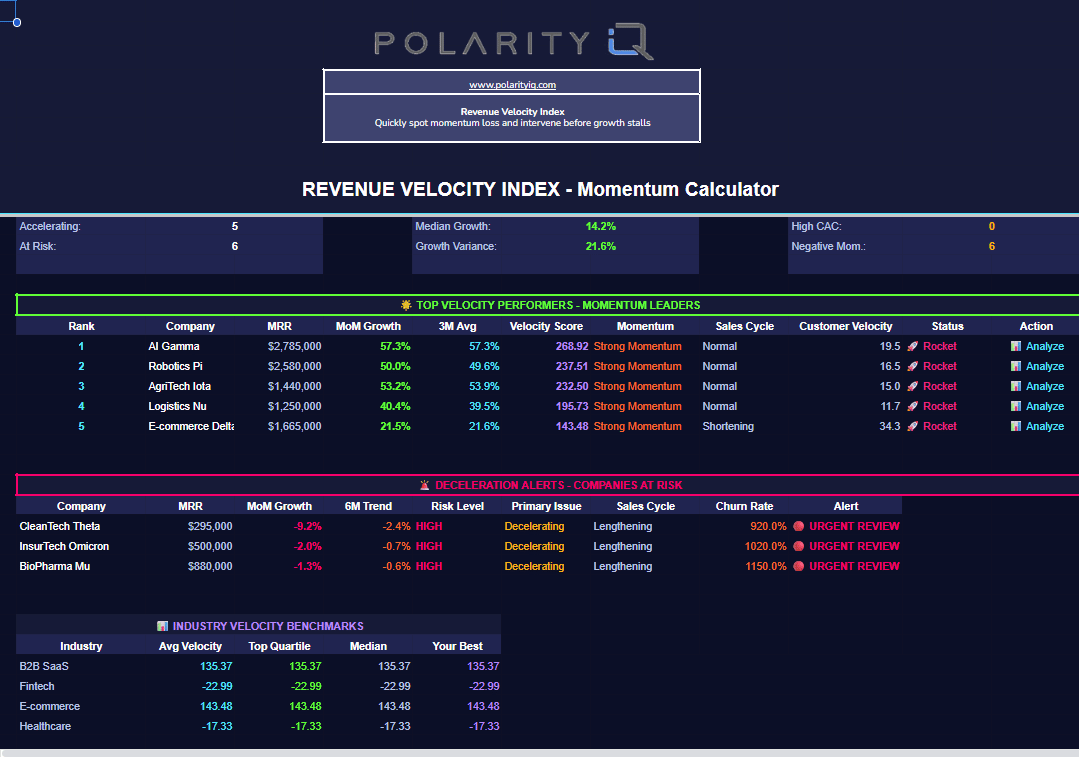Click the rocket status icon for Logistics Nu
This screenshot has width=1079, height=757.
click(912, 406)
